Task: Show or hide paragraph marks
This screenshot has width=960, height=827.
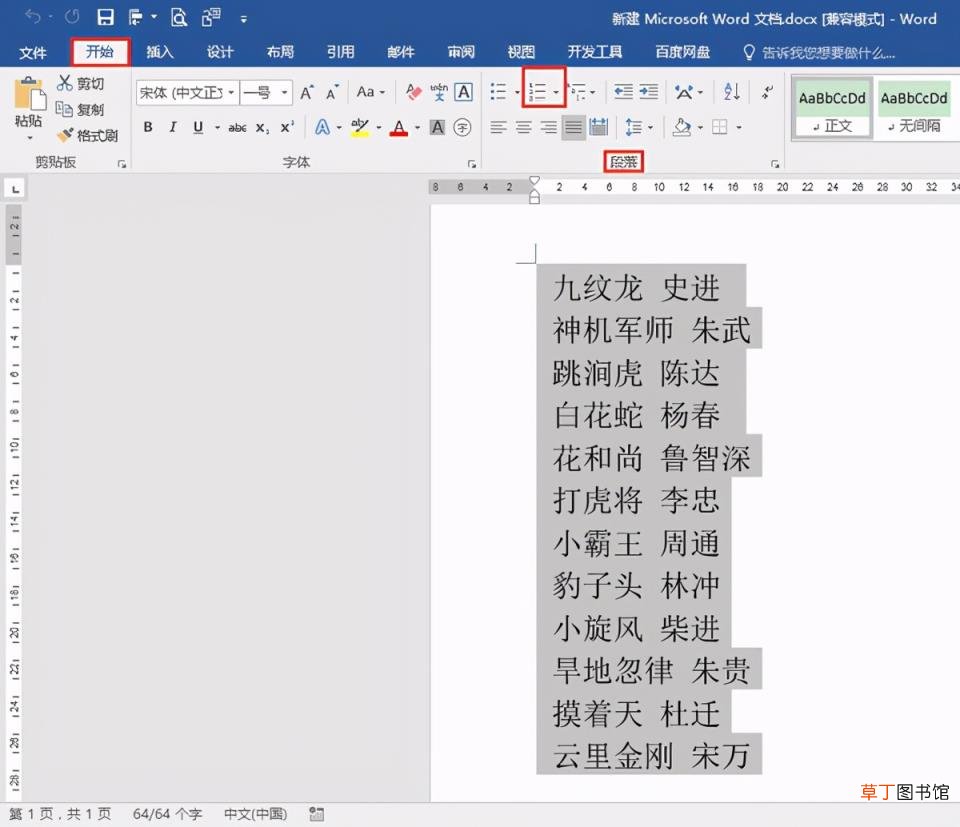Action: (x=767, y=92)
